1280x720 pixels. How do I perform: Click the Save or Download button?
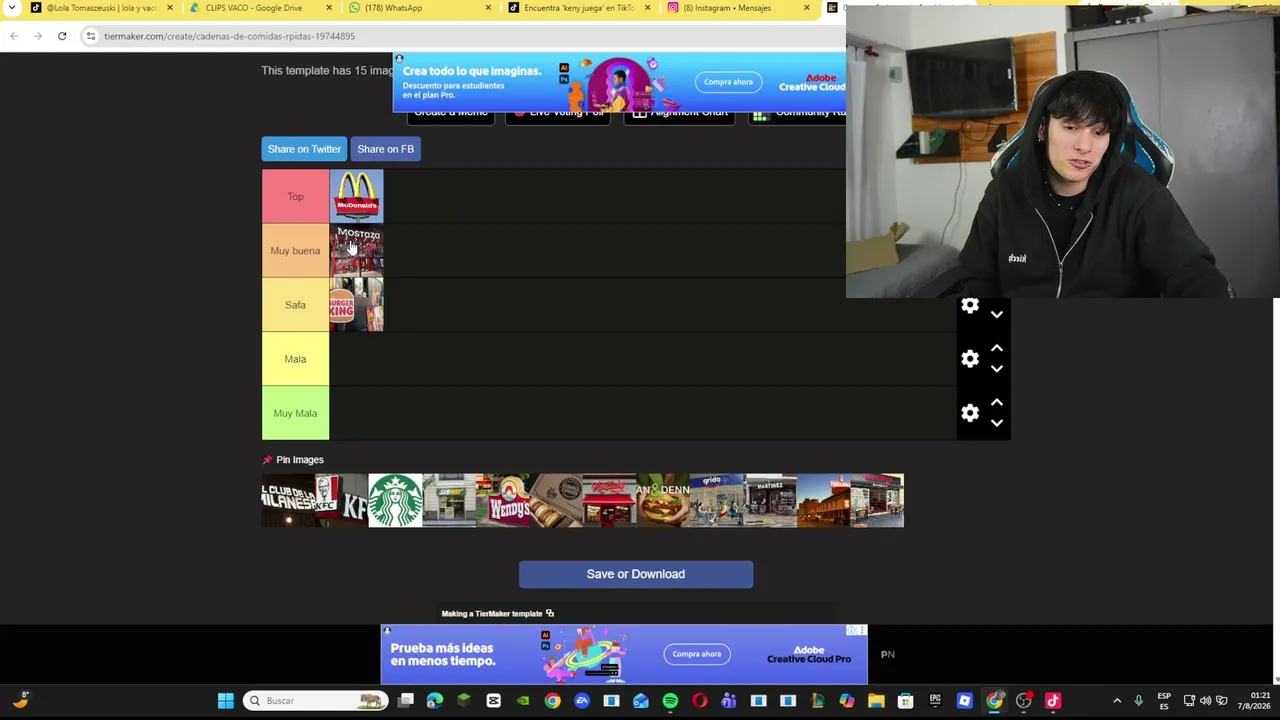(x=636, y=574)
